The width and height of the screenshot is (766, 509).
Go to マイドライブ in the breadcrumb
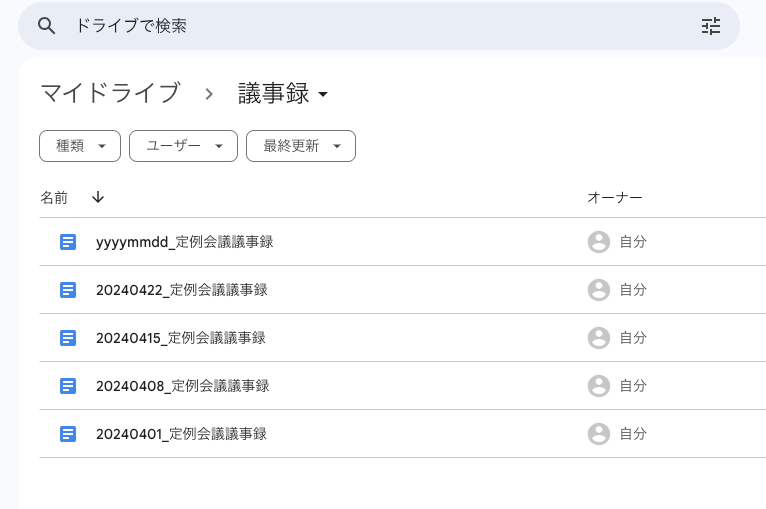[110, 94]
